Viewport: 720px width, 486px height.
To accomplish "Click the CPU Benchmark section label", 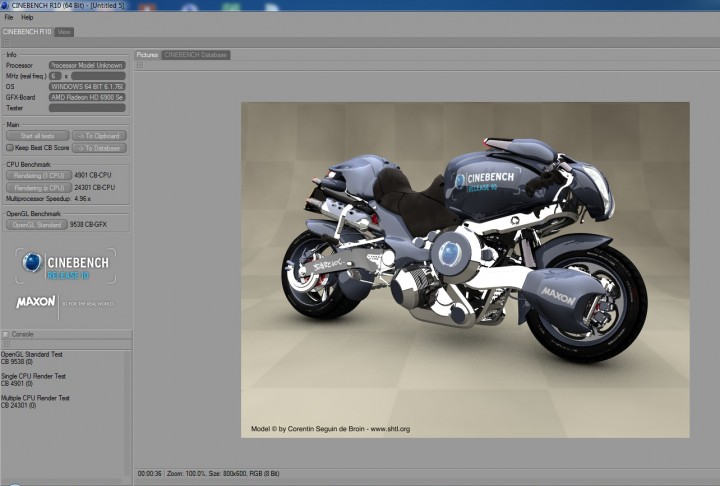I will (28, 164).
